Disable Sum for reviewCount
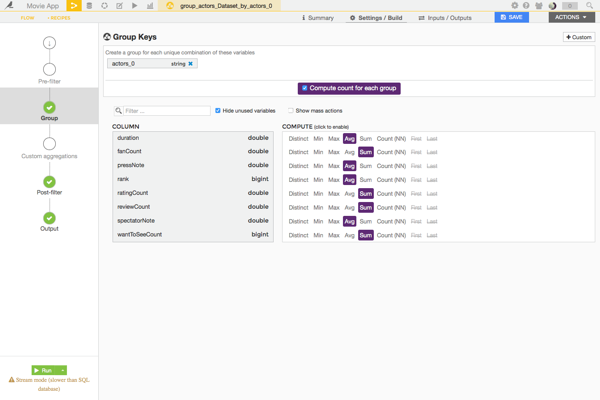The width and height of the screenshot is (600, 400). pos(366,207)
